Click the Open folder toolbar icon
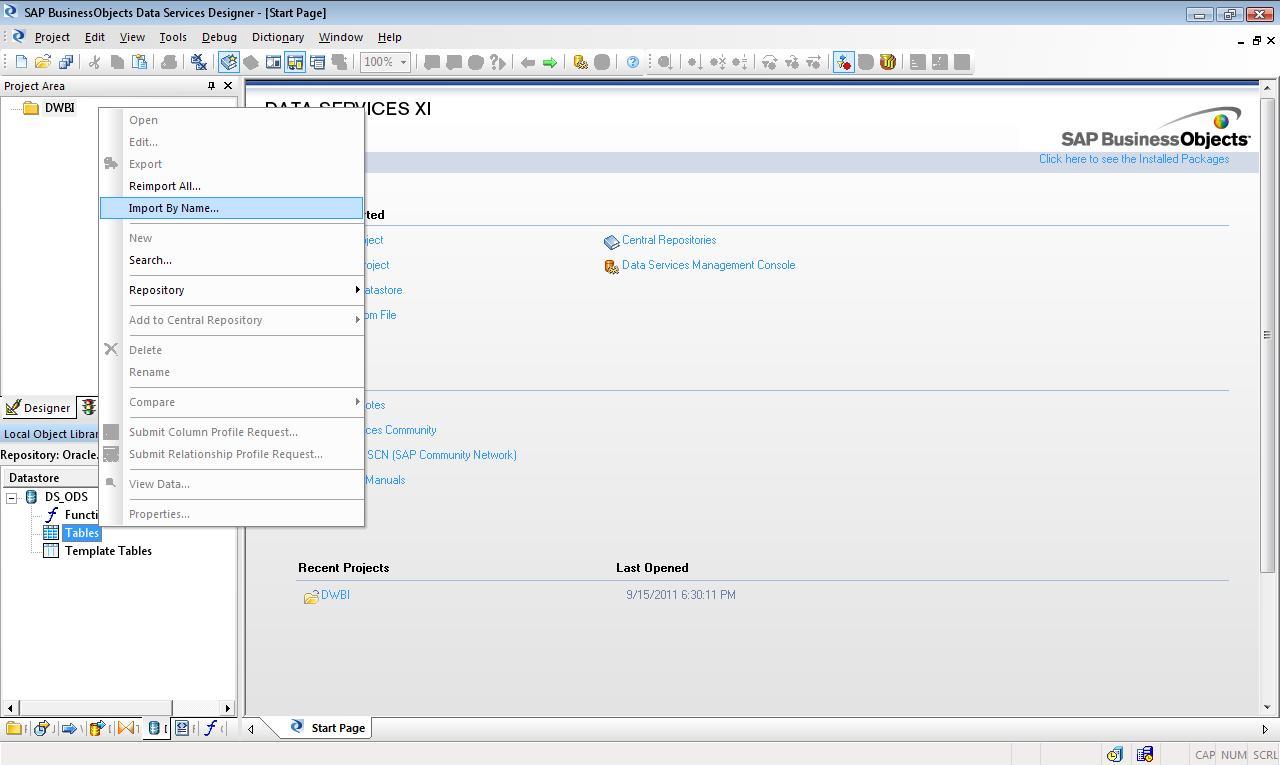This screenshot has width=1280, height=765. click(x=43, y=62)
